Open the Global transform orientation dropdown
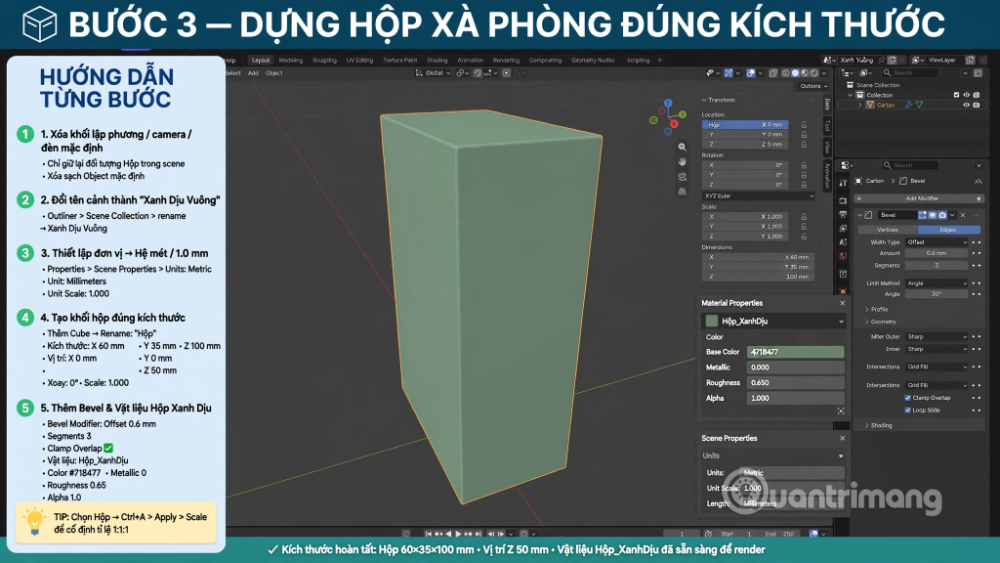Screen dimensions: 1000x563 click(x=433, y=73)
